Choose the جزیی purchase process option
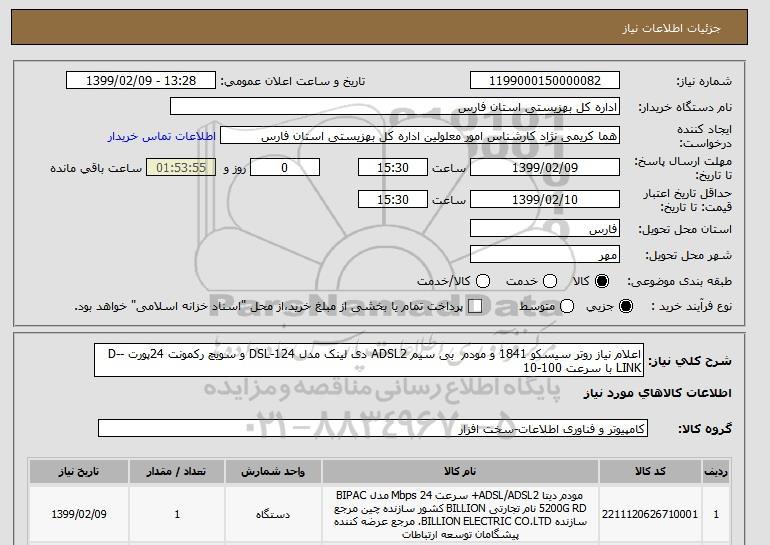Image resolution: width=770 pixels, height=545 pixels. point(626,306)
